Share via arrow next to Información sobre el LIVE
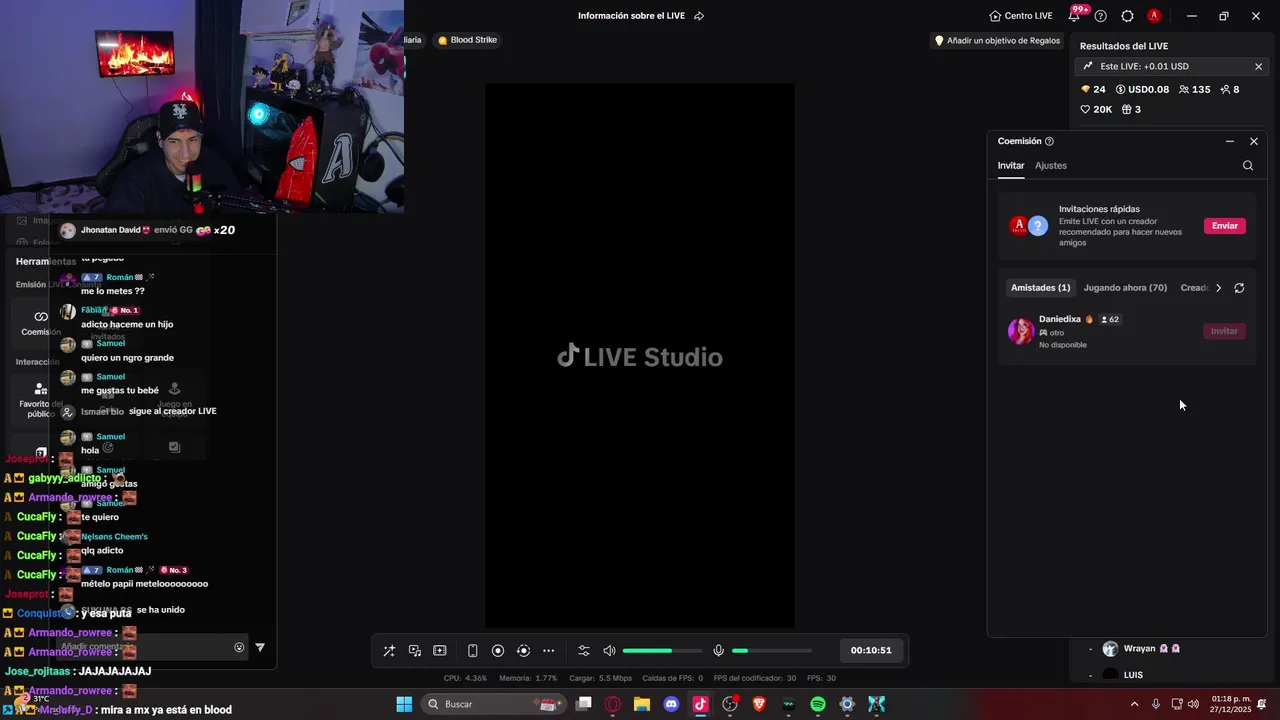Viewport: 1280px width, 720px height. [699, 16]
